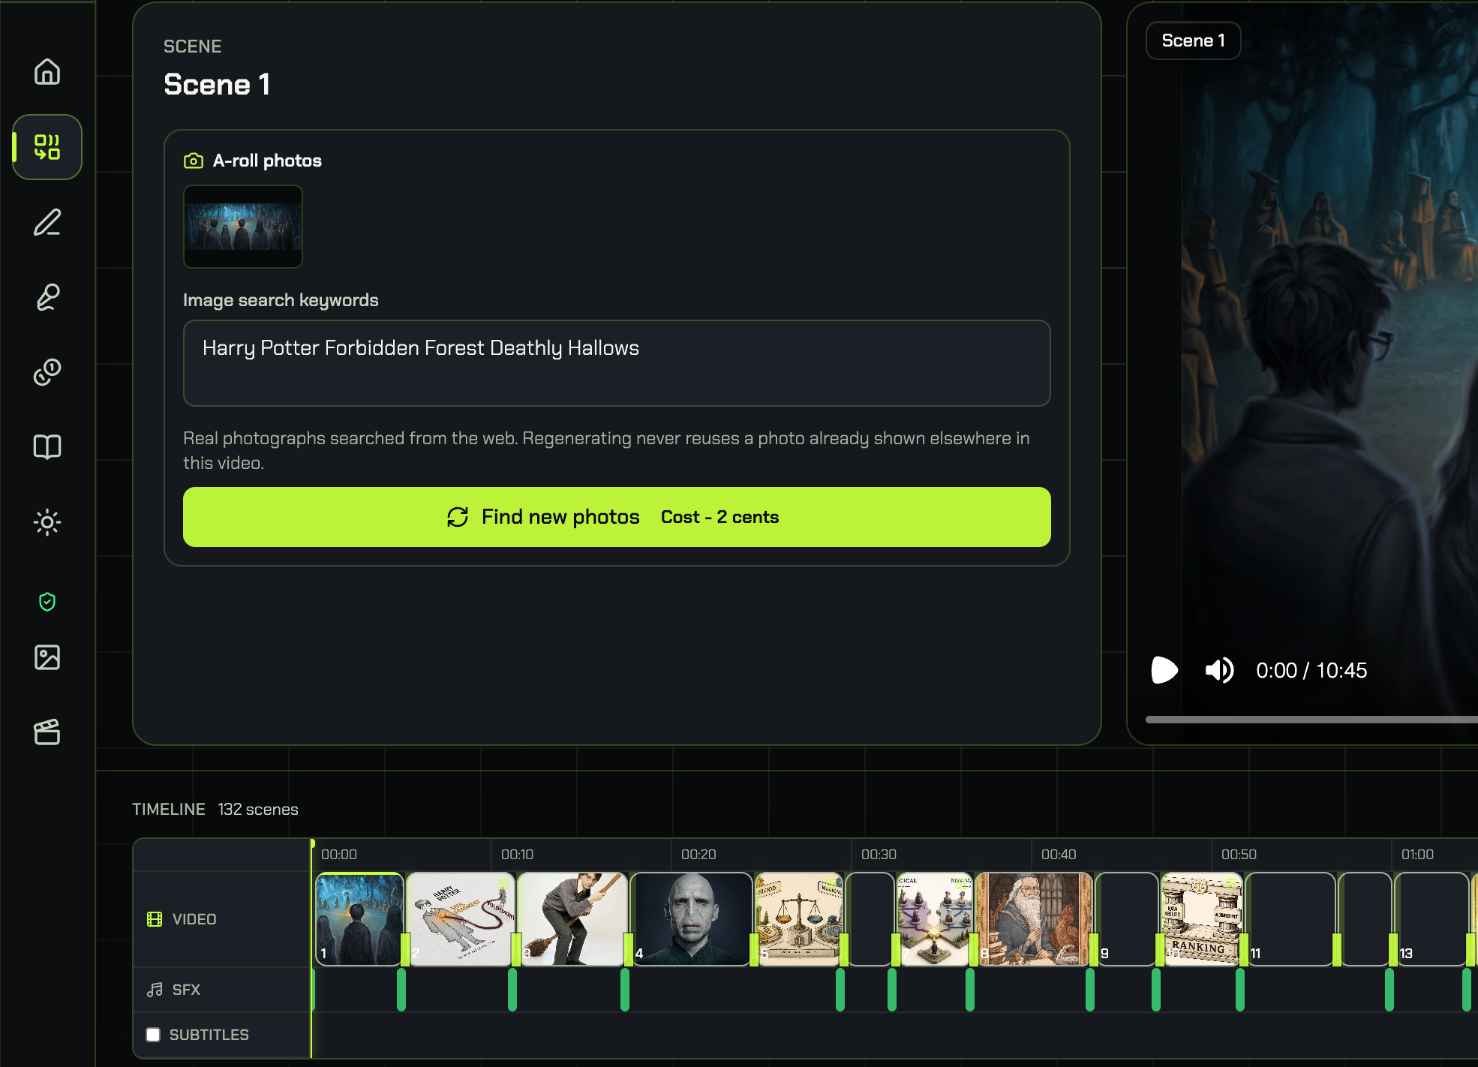
Task: Click the Scene 1 badge on preview
Action: (1193, 41)
